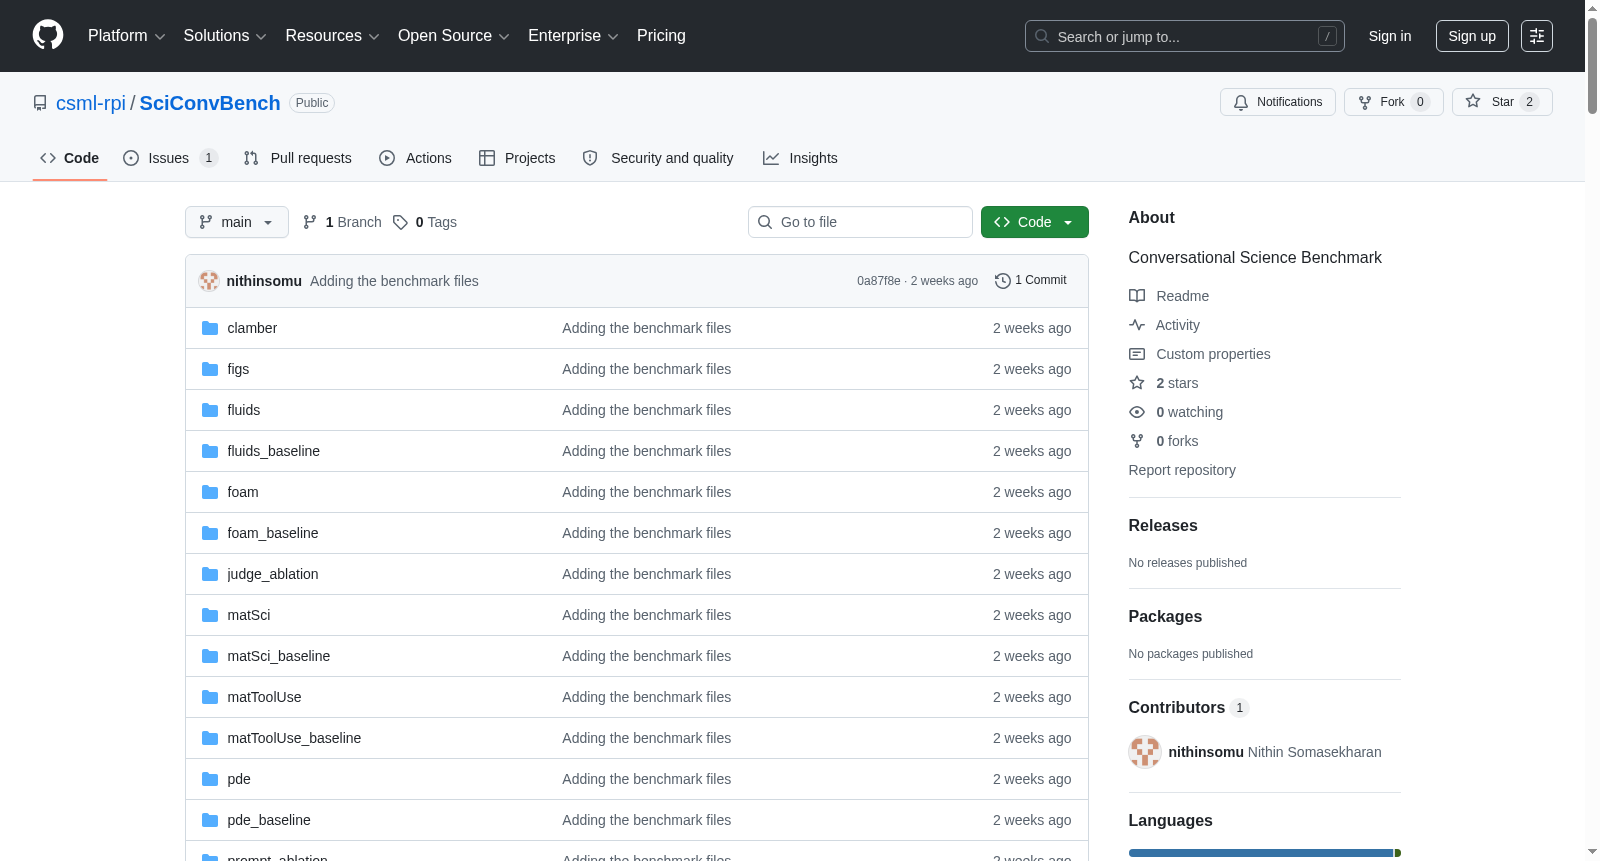Open the Pricing page

pos(661,36)
